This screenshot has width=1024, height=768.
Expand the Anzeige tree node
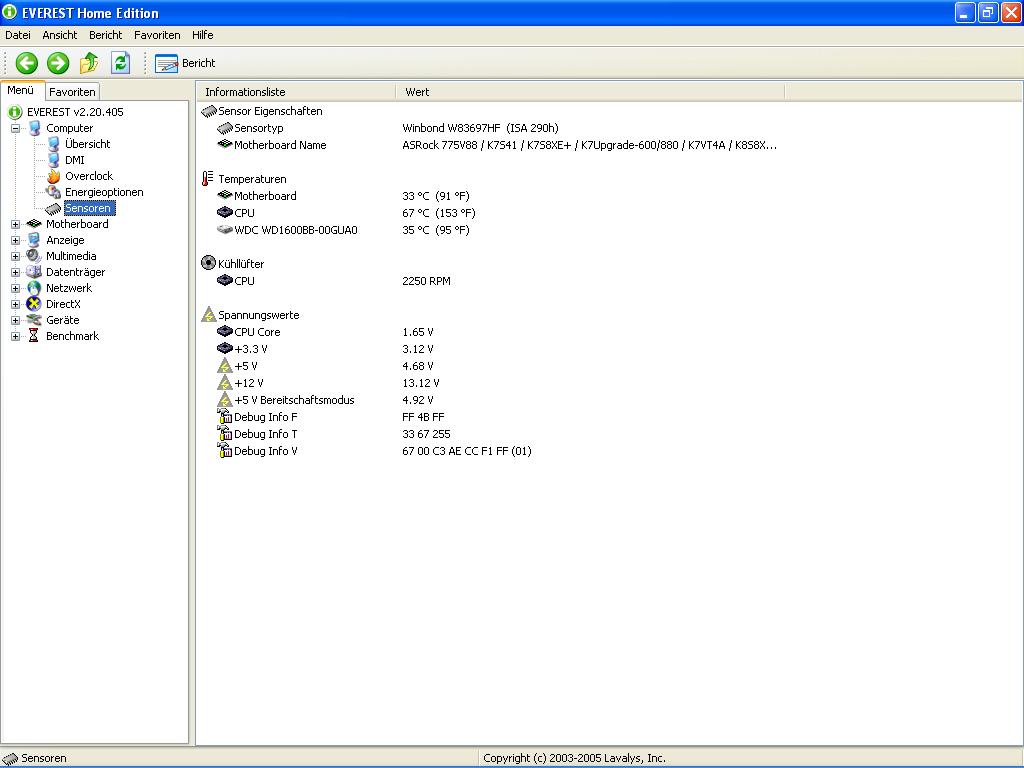point(16,240)
